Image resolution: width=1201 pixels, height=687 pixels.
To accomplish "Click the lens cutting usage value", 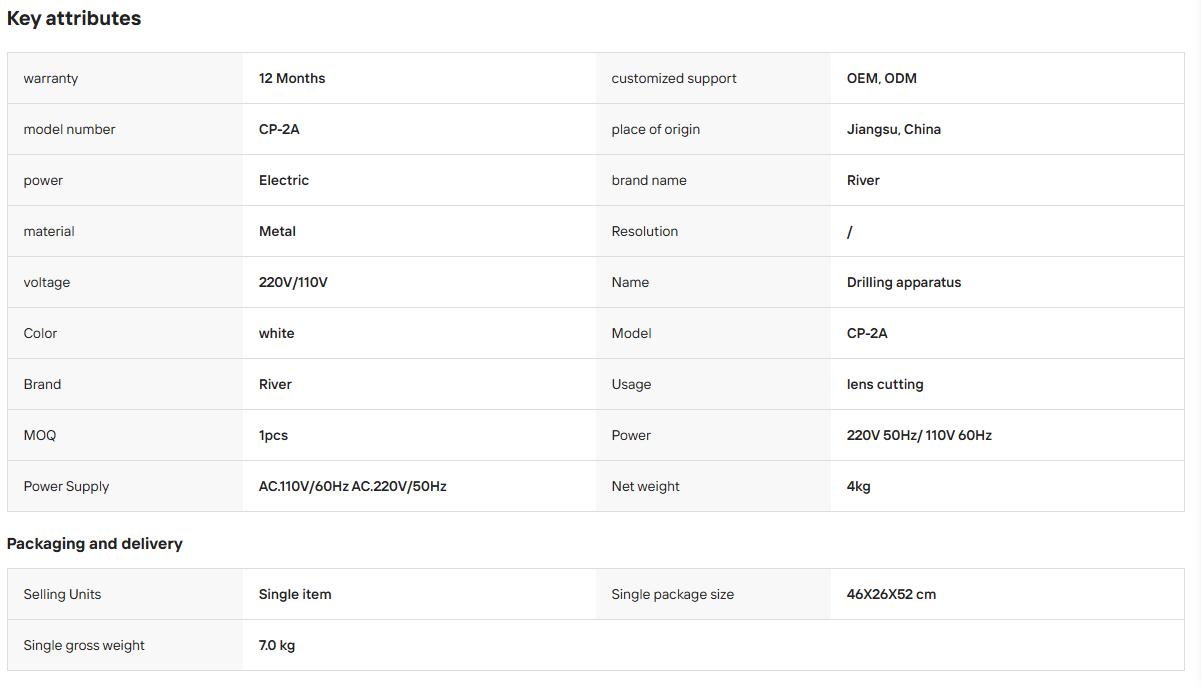I will click(x=885, y=384).
